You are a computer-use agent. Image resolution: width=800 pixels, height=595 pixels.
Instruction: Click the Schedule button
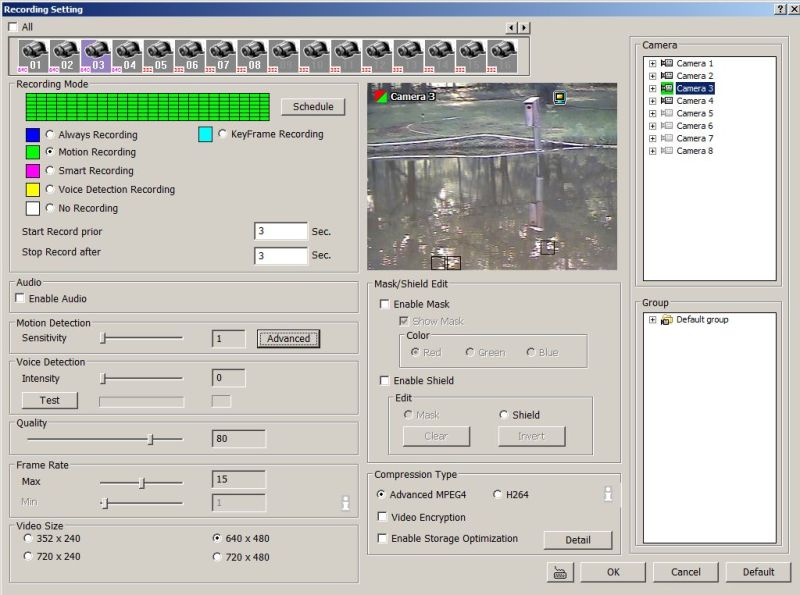click(x=313, y=107)
